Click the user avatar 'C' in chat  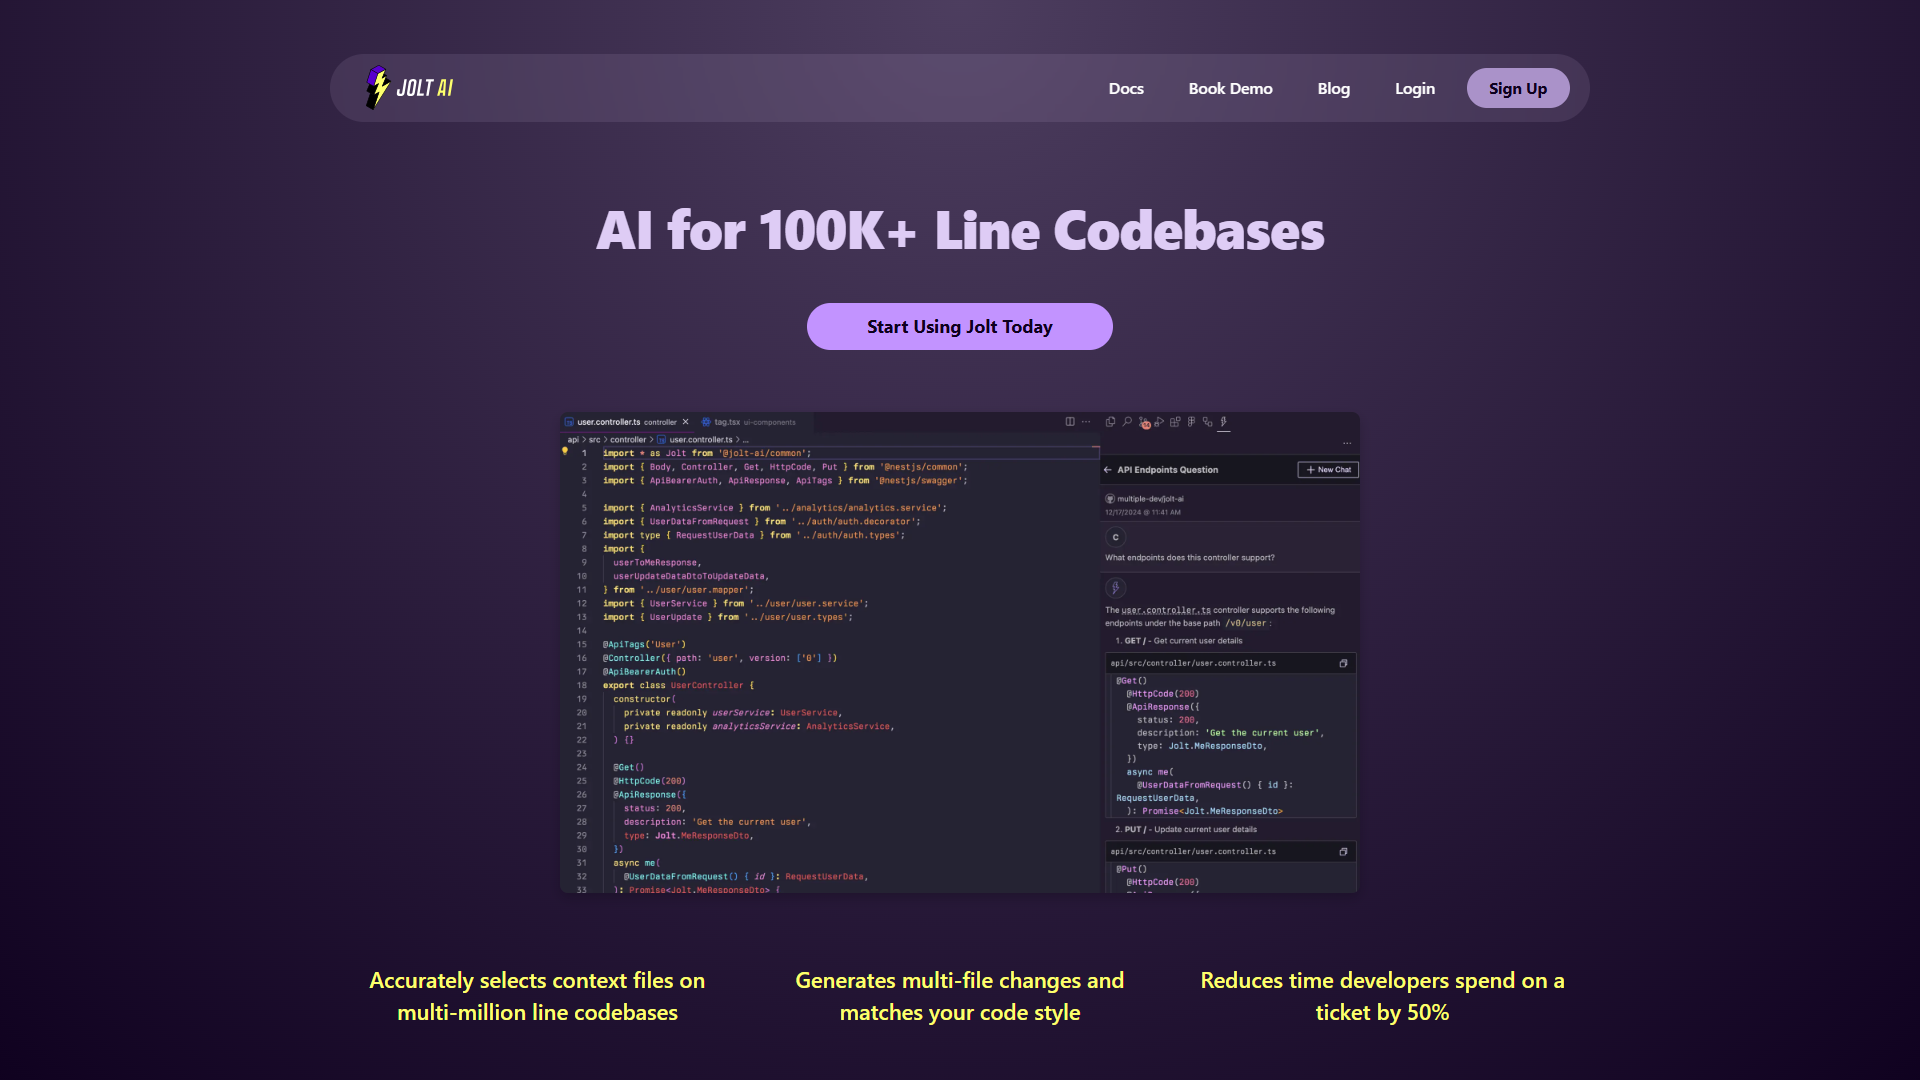(x=1115, y=537)
